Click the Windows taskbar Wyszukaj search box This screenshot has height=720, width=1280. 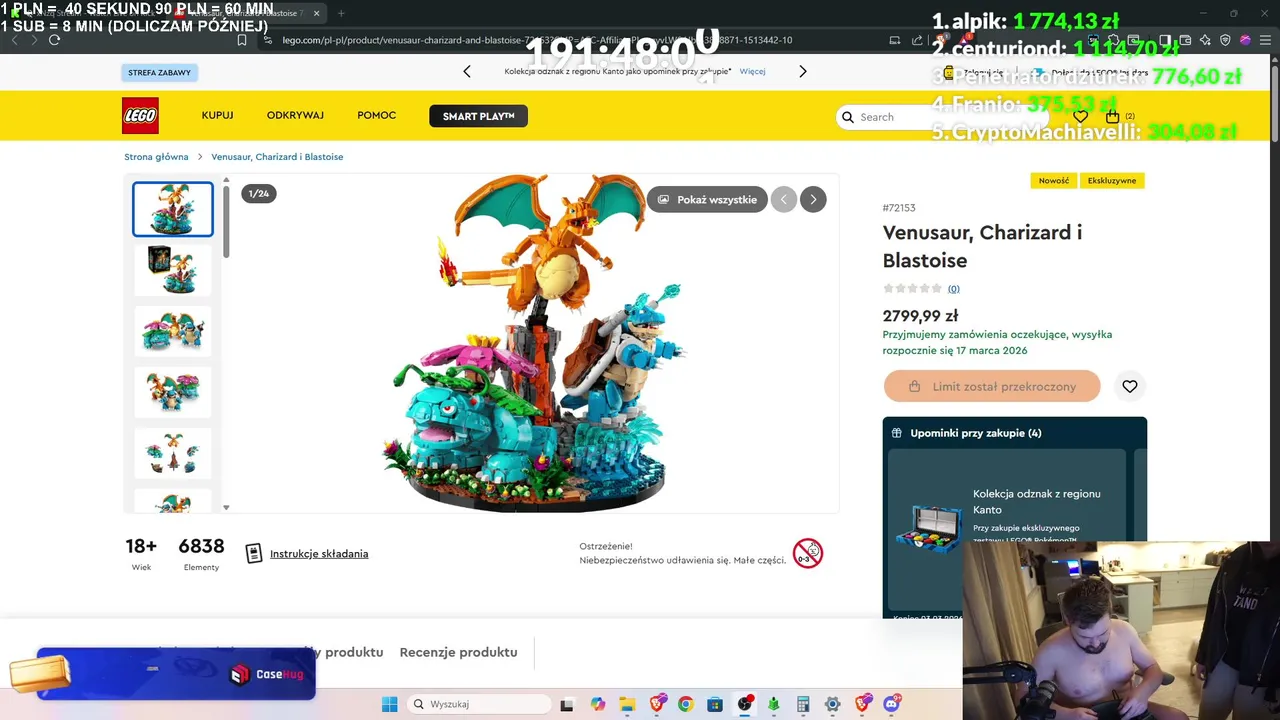(479, 704)
